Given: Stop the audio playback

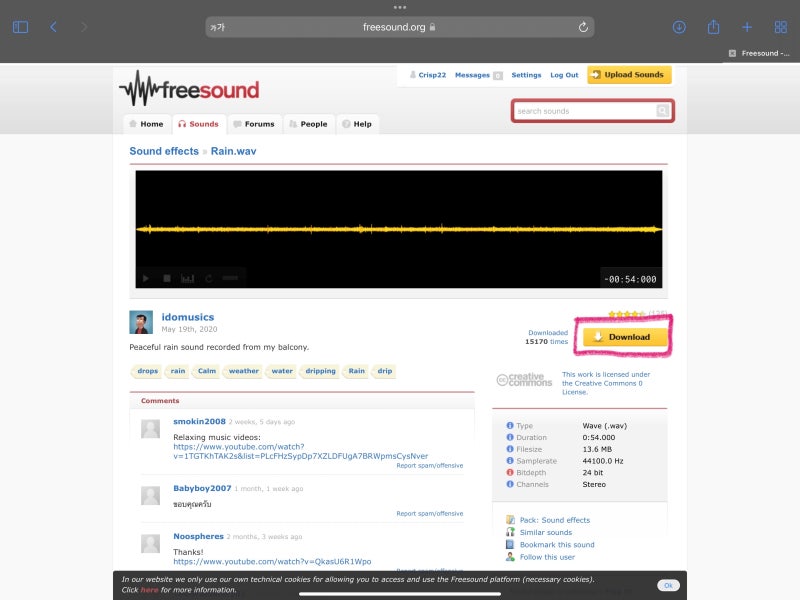Looking at the screenshot, I should (166, 279).
